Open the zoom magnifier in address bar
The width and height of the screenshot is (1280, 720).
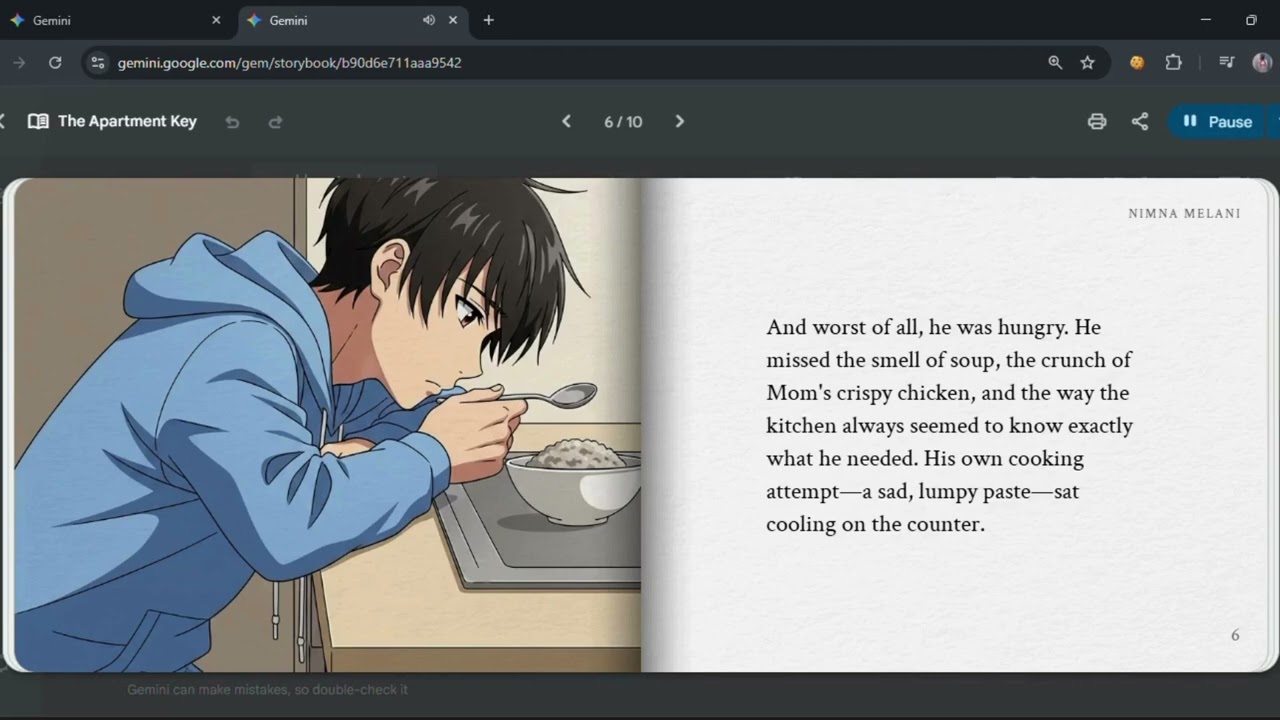click(1055, 62)
